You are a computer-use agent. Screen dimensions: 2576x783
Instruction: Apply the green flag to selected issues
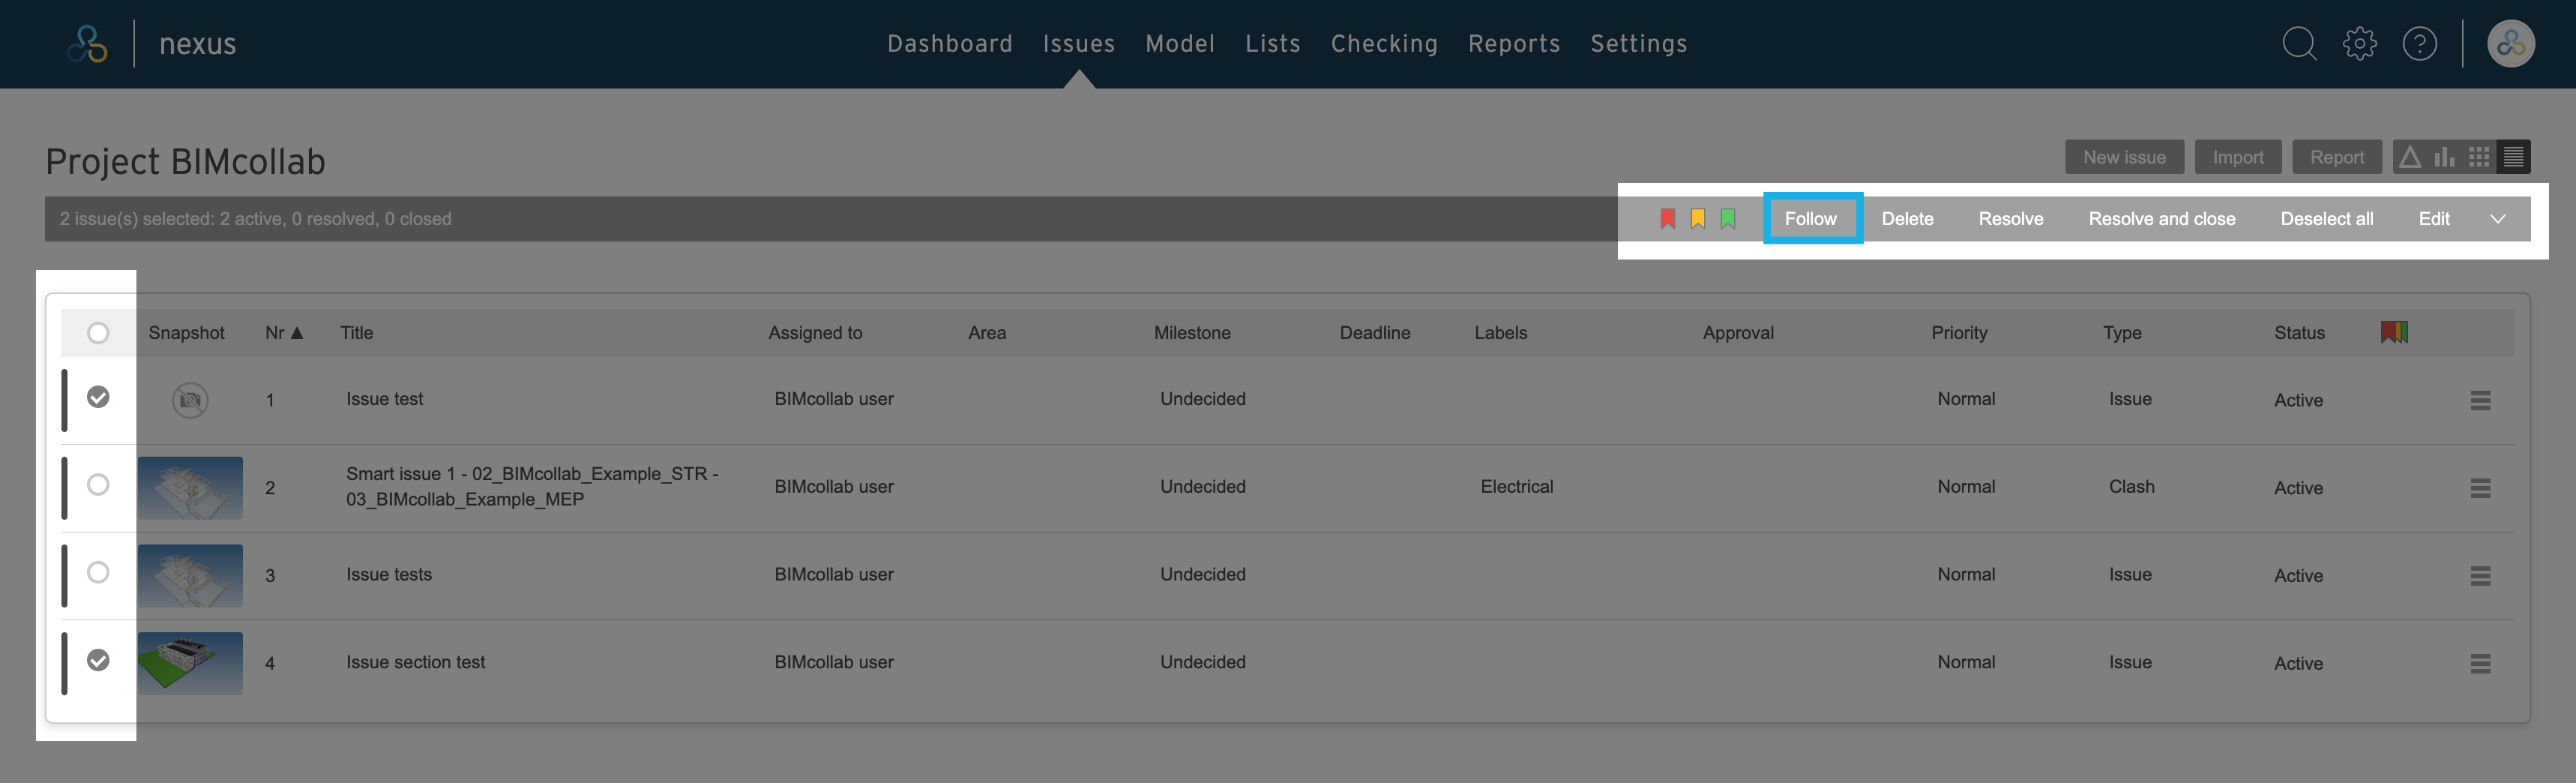[x=1727, y=219]
